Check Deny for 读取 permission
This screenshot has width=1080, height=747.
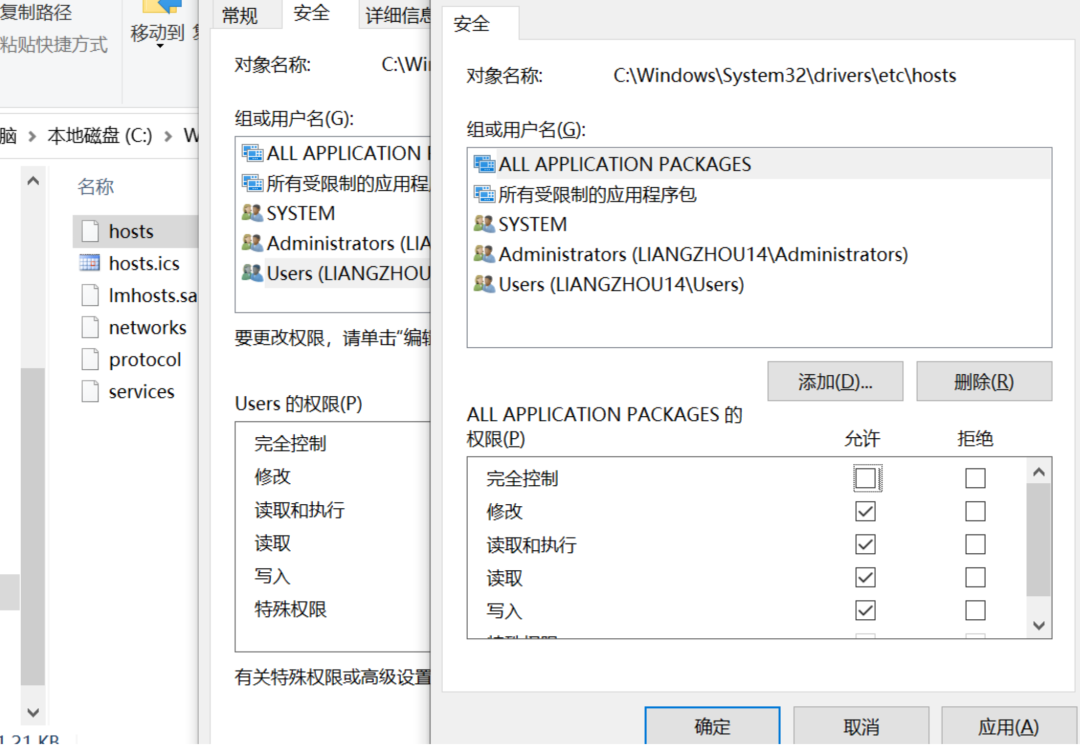[975, 577]
